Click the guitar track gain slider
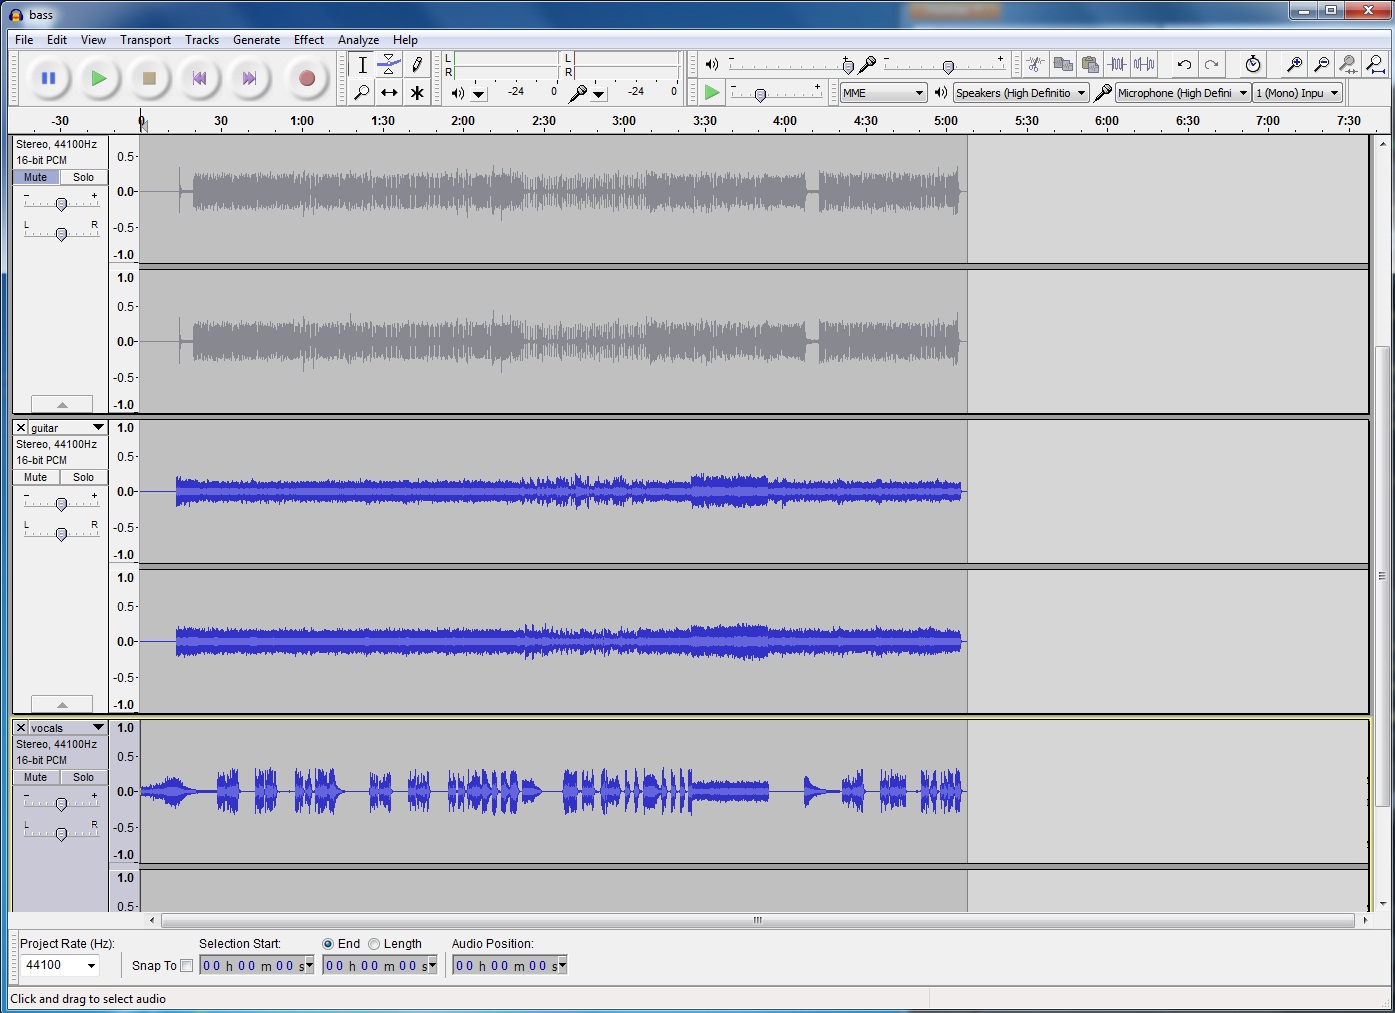 pos(61,504)
